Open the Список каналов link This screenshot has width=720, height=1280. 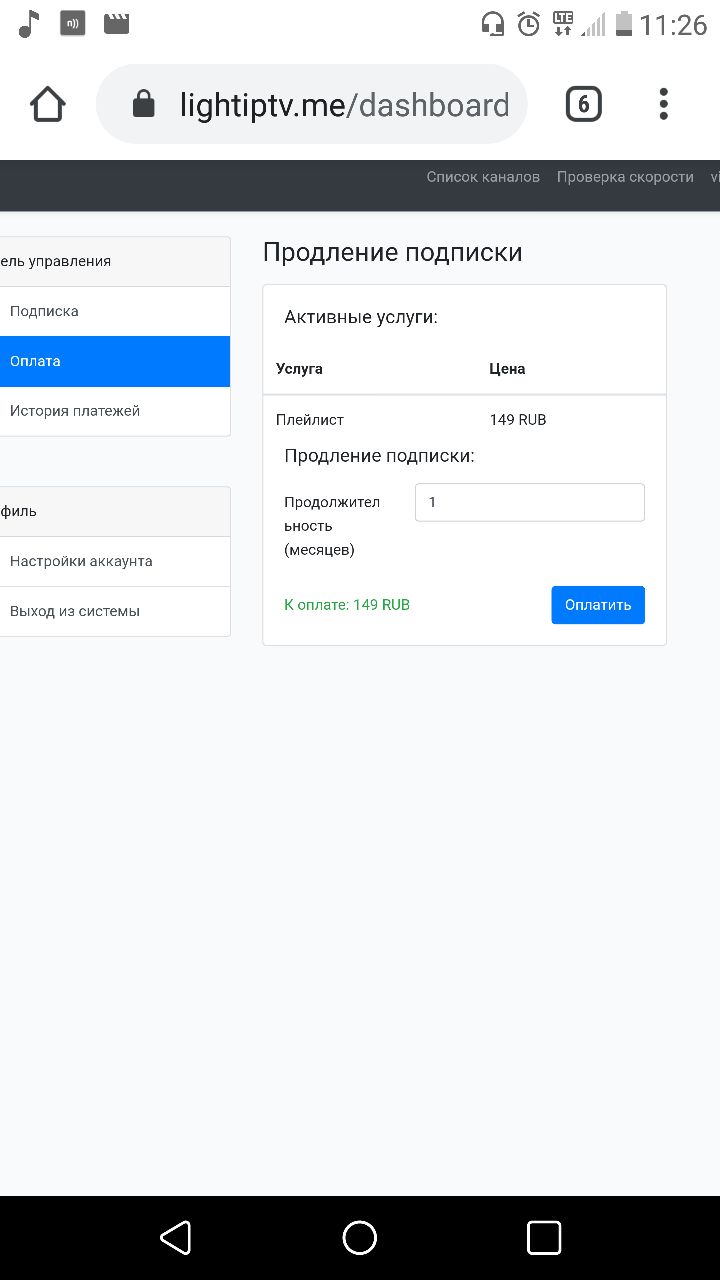click(x=483, y=177)
